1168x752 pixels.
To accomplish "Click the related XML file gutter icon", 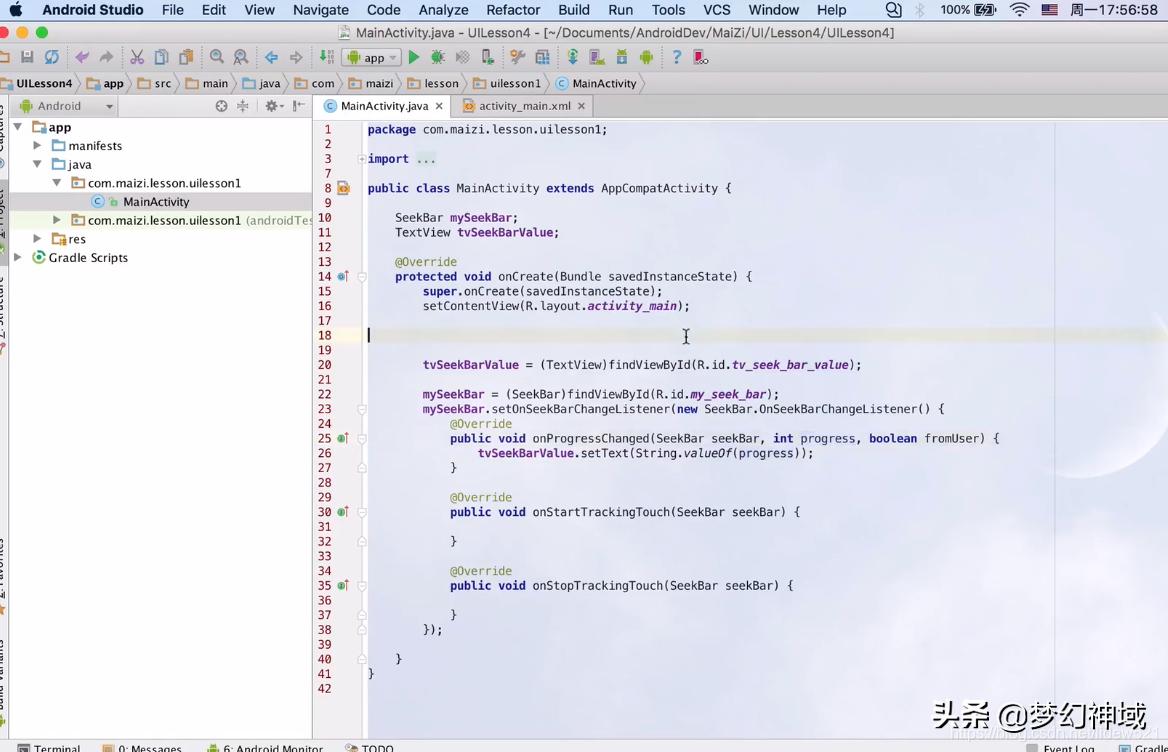I will (343, 188).
